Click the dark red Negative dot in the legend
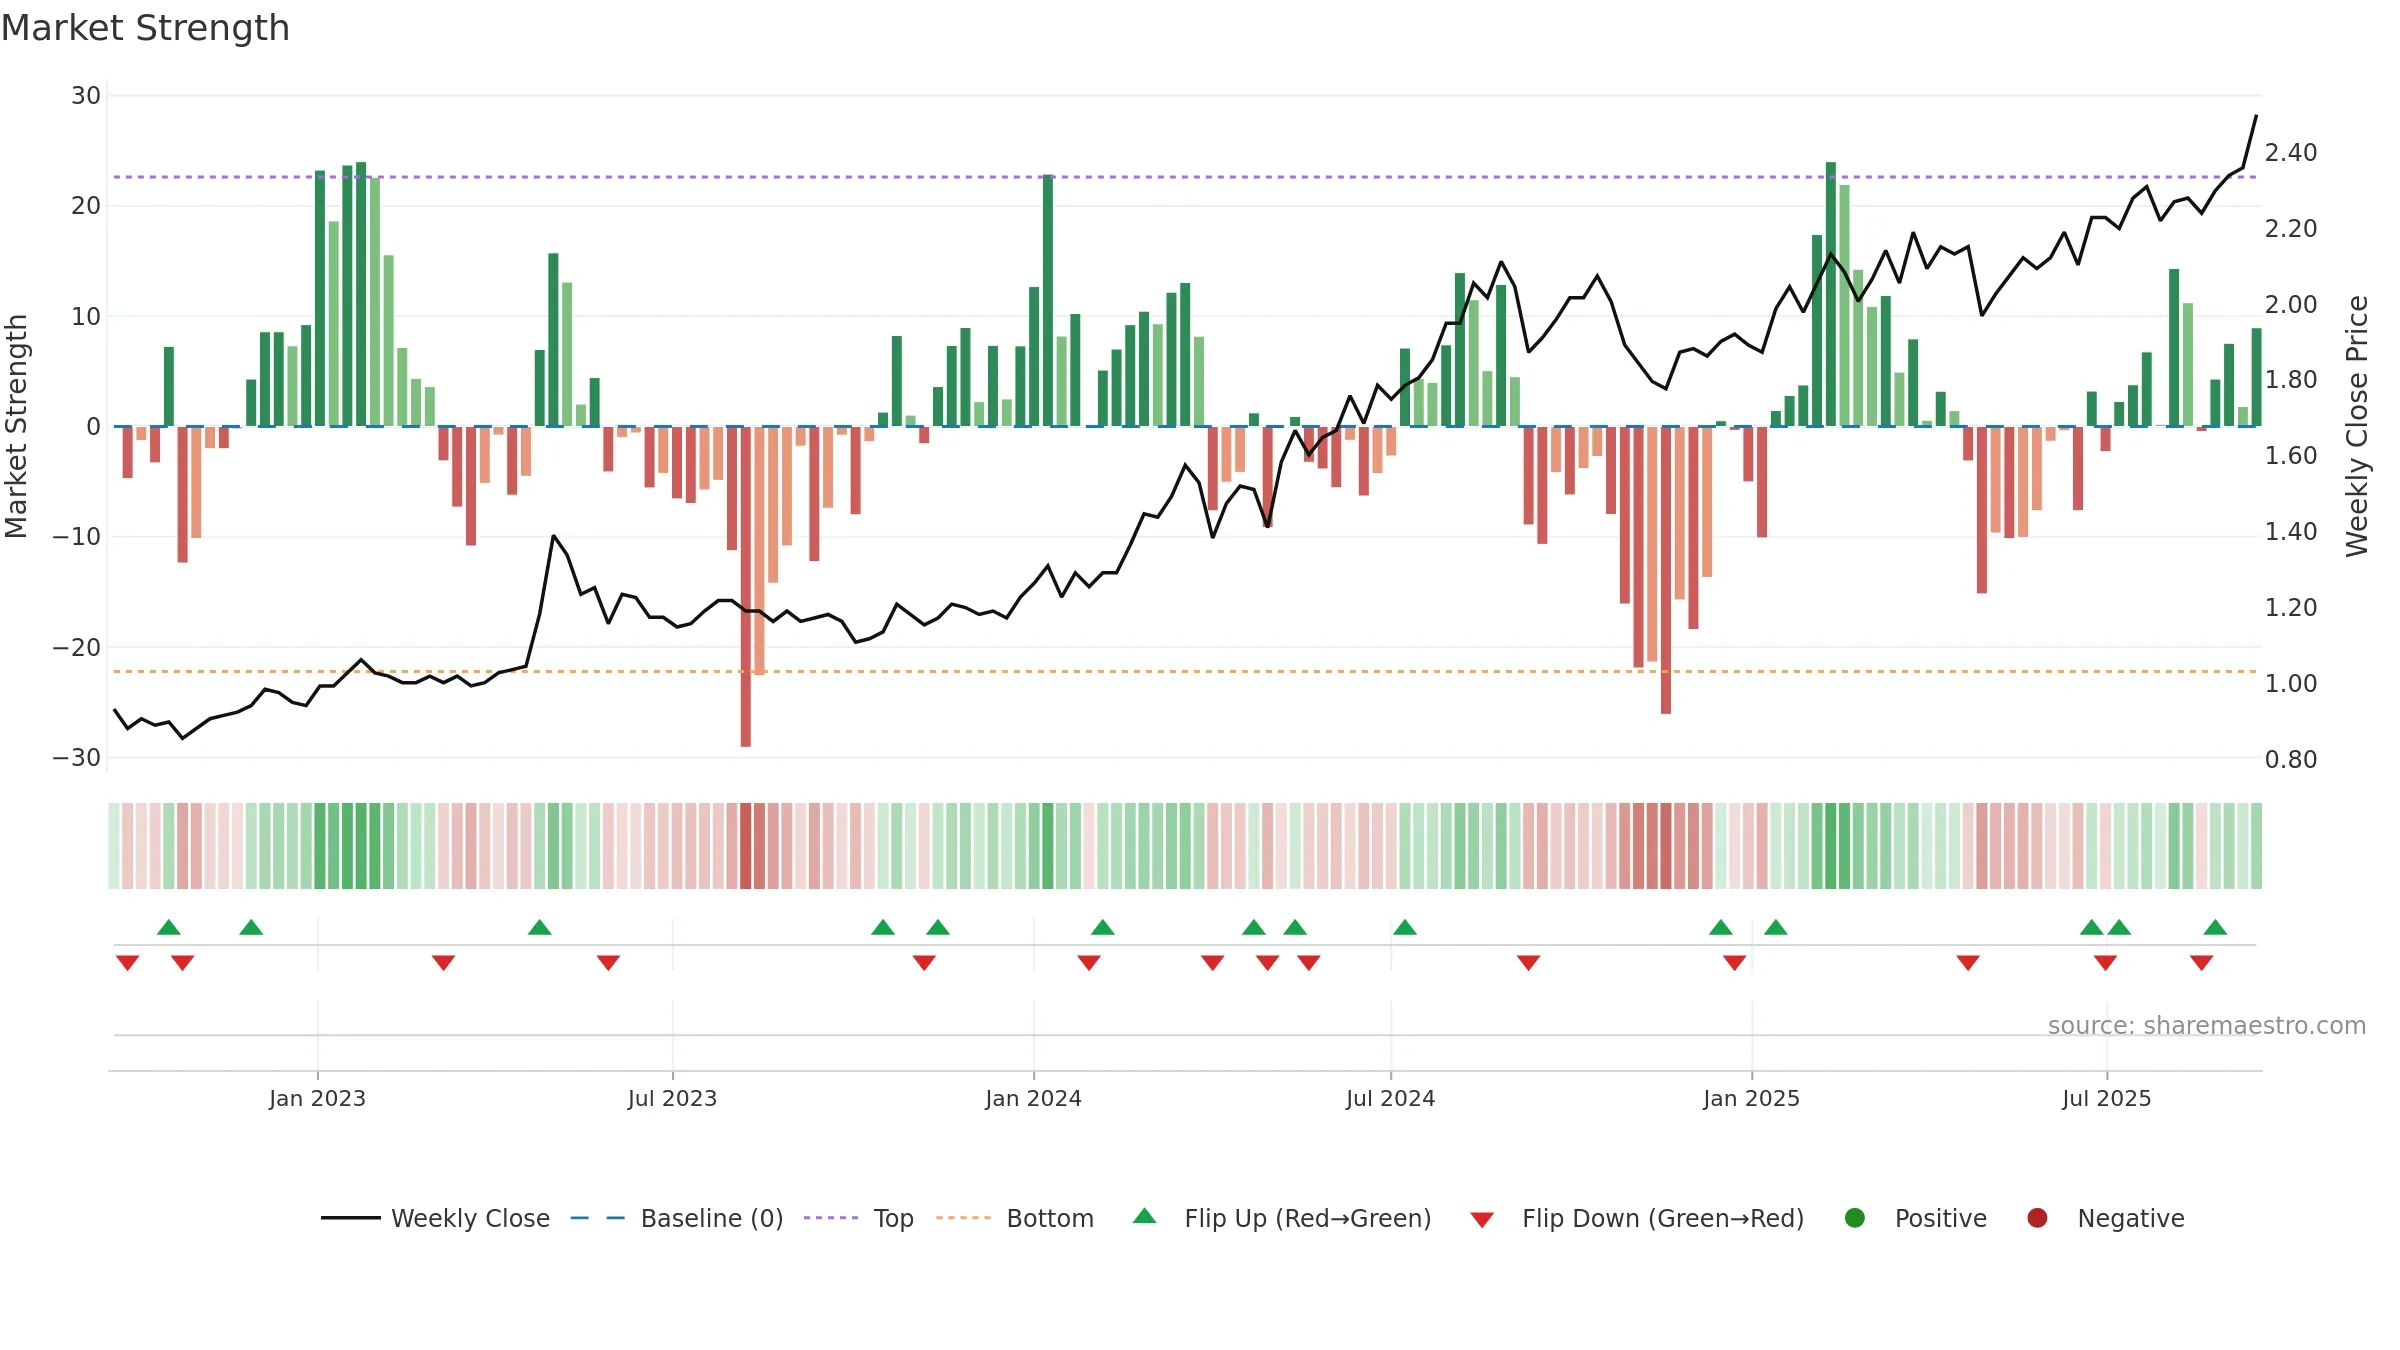The height and width of the screenshot is (1350, 2400). click(2037, 1218)
